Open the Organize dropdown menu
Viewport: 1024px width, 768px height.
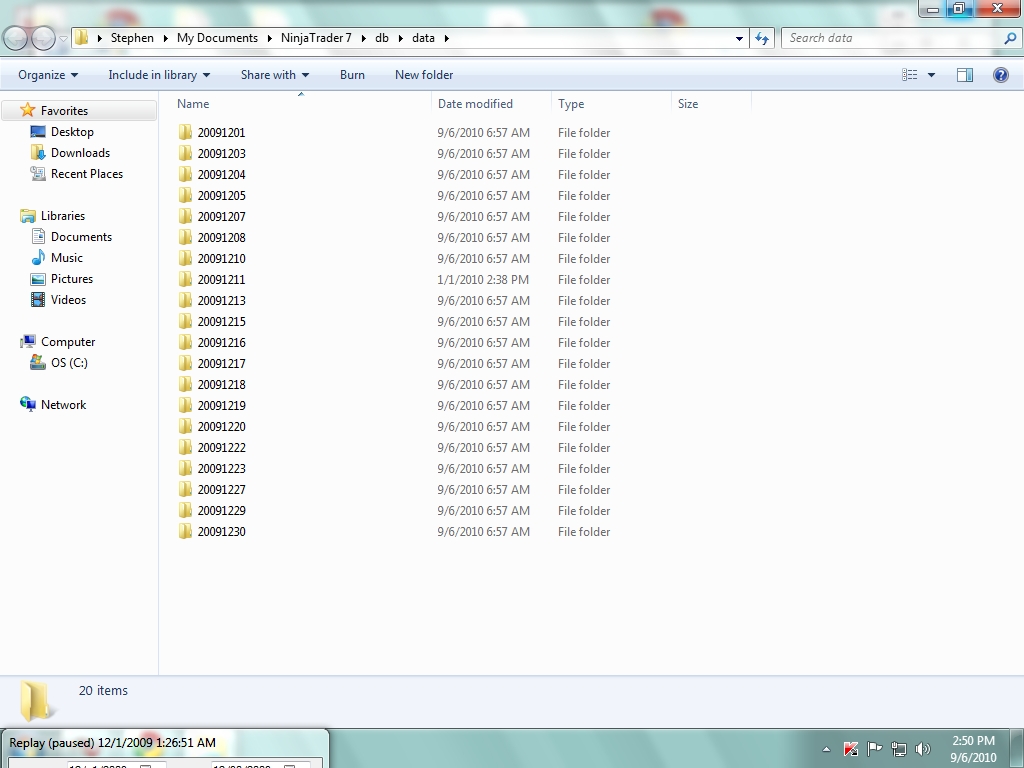48,75
